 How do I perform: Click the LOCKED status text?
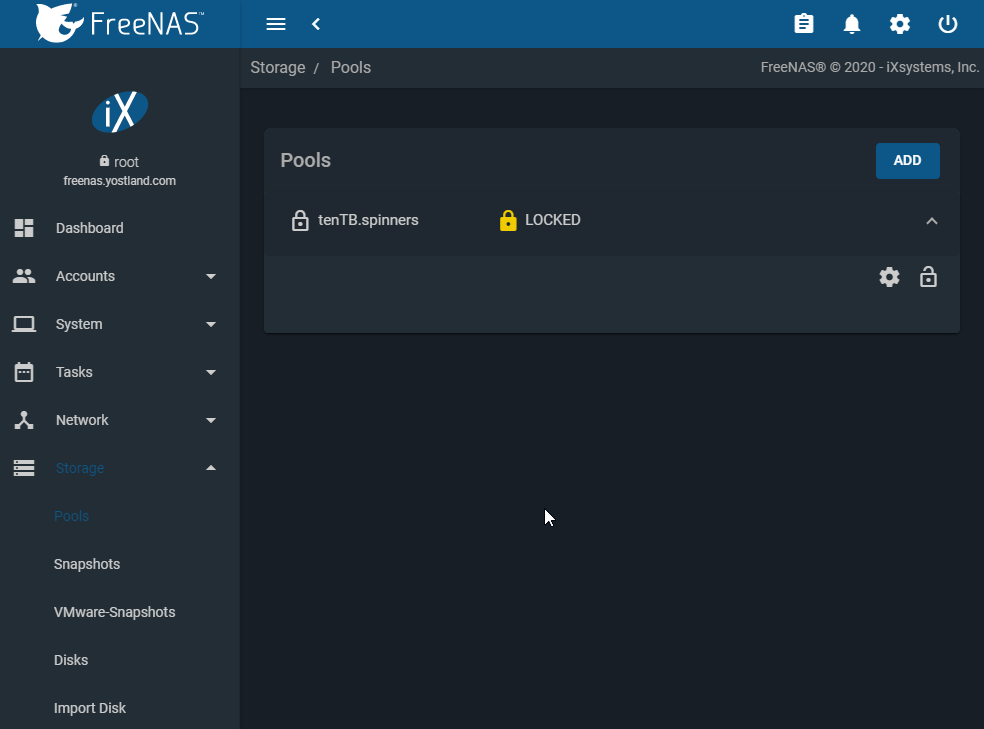pos(552,220)
